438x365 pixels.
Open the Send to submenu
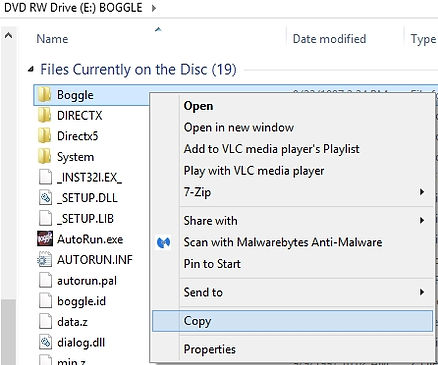[292, 292]
